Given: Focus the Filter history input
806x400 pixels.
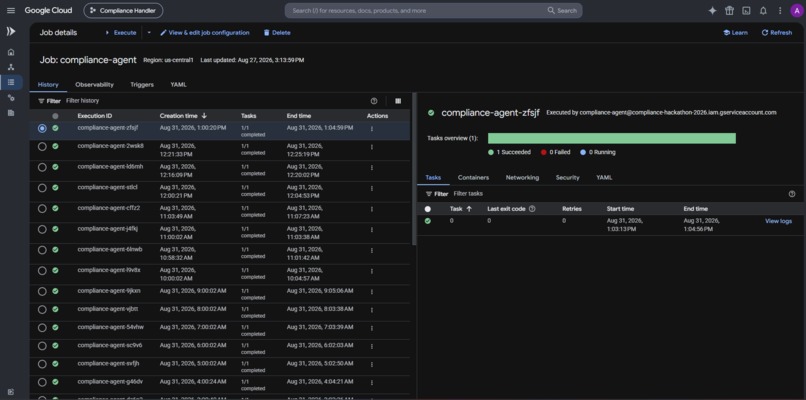Looking at the screenshot, I should point(216,101).
